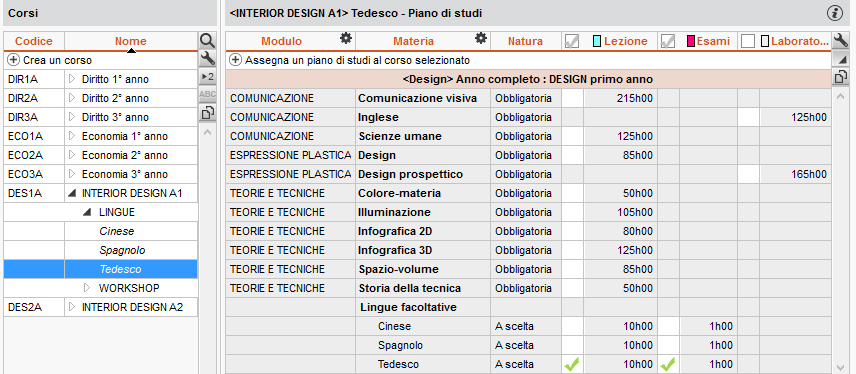Collapse the INTERIOR DESIGN A1 node
Image resolution: width=856 pixels, height=374 pixels.
pos(72,193)
